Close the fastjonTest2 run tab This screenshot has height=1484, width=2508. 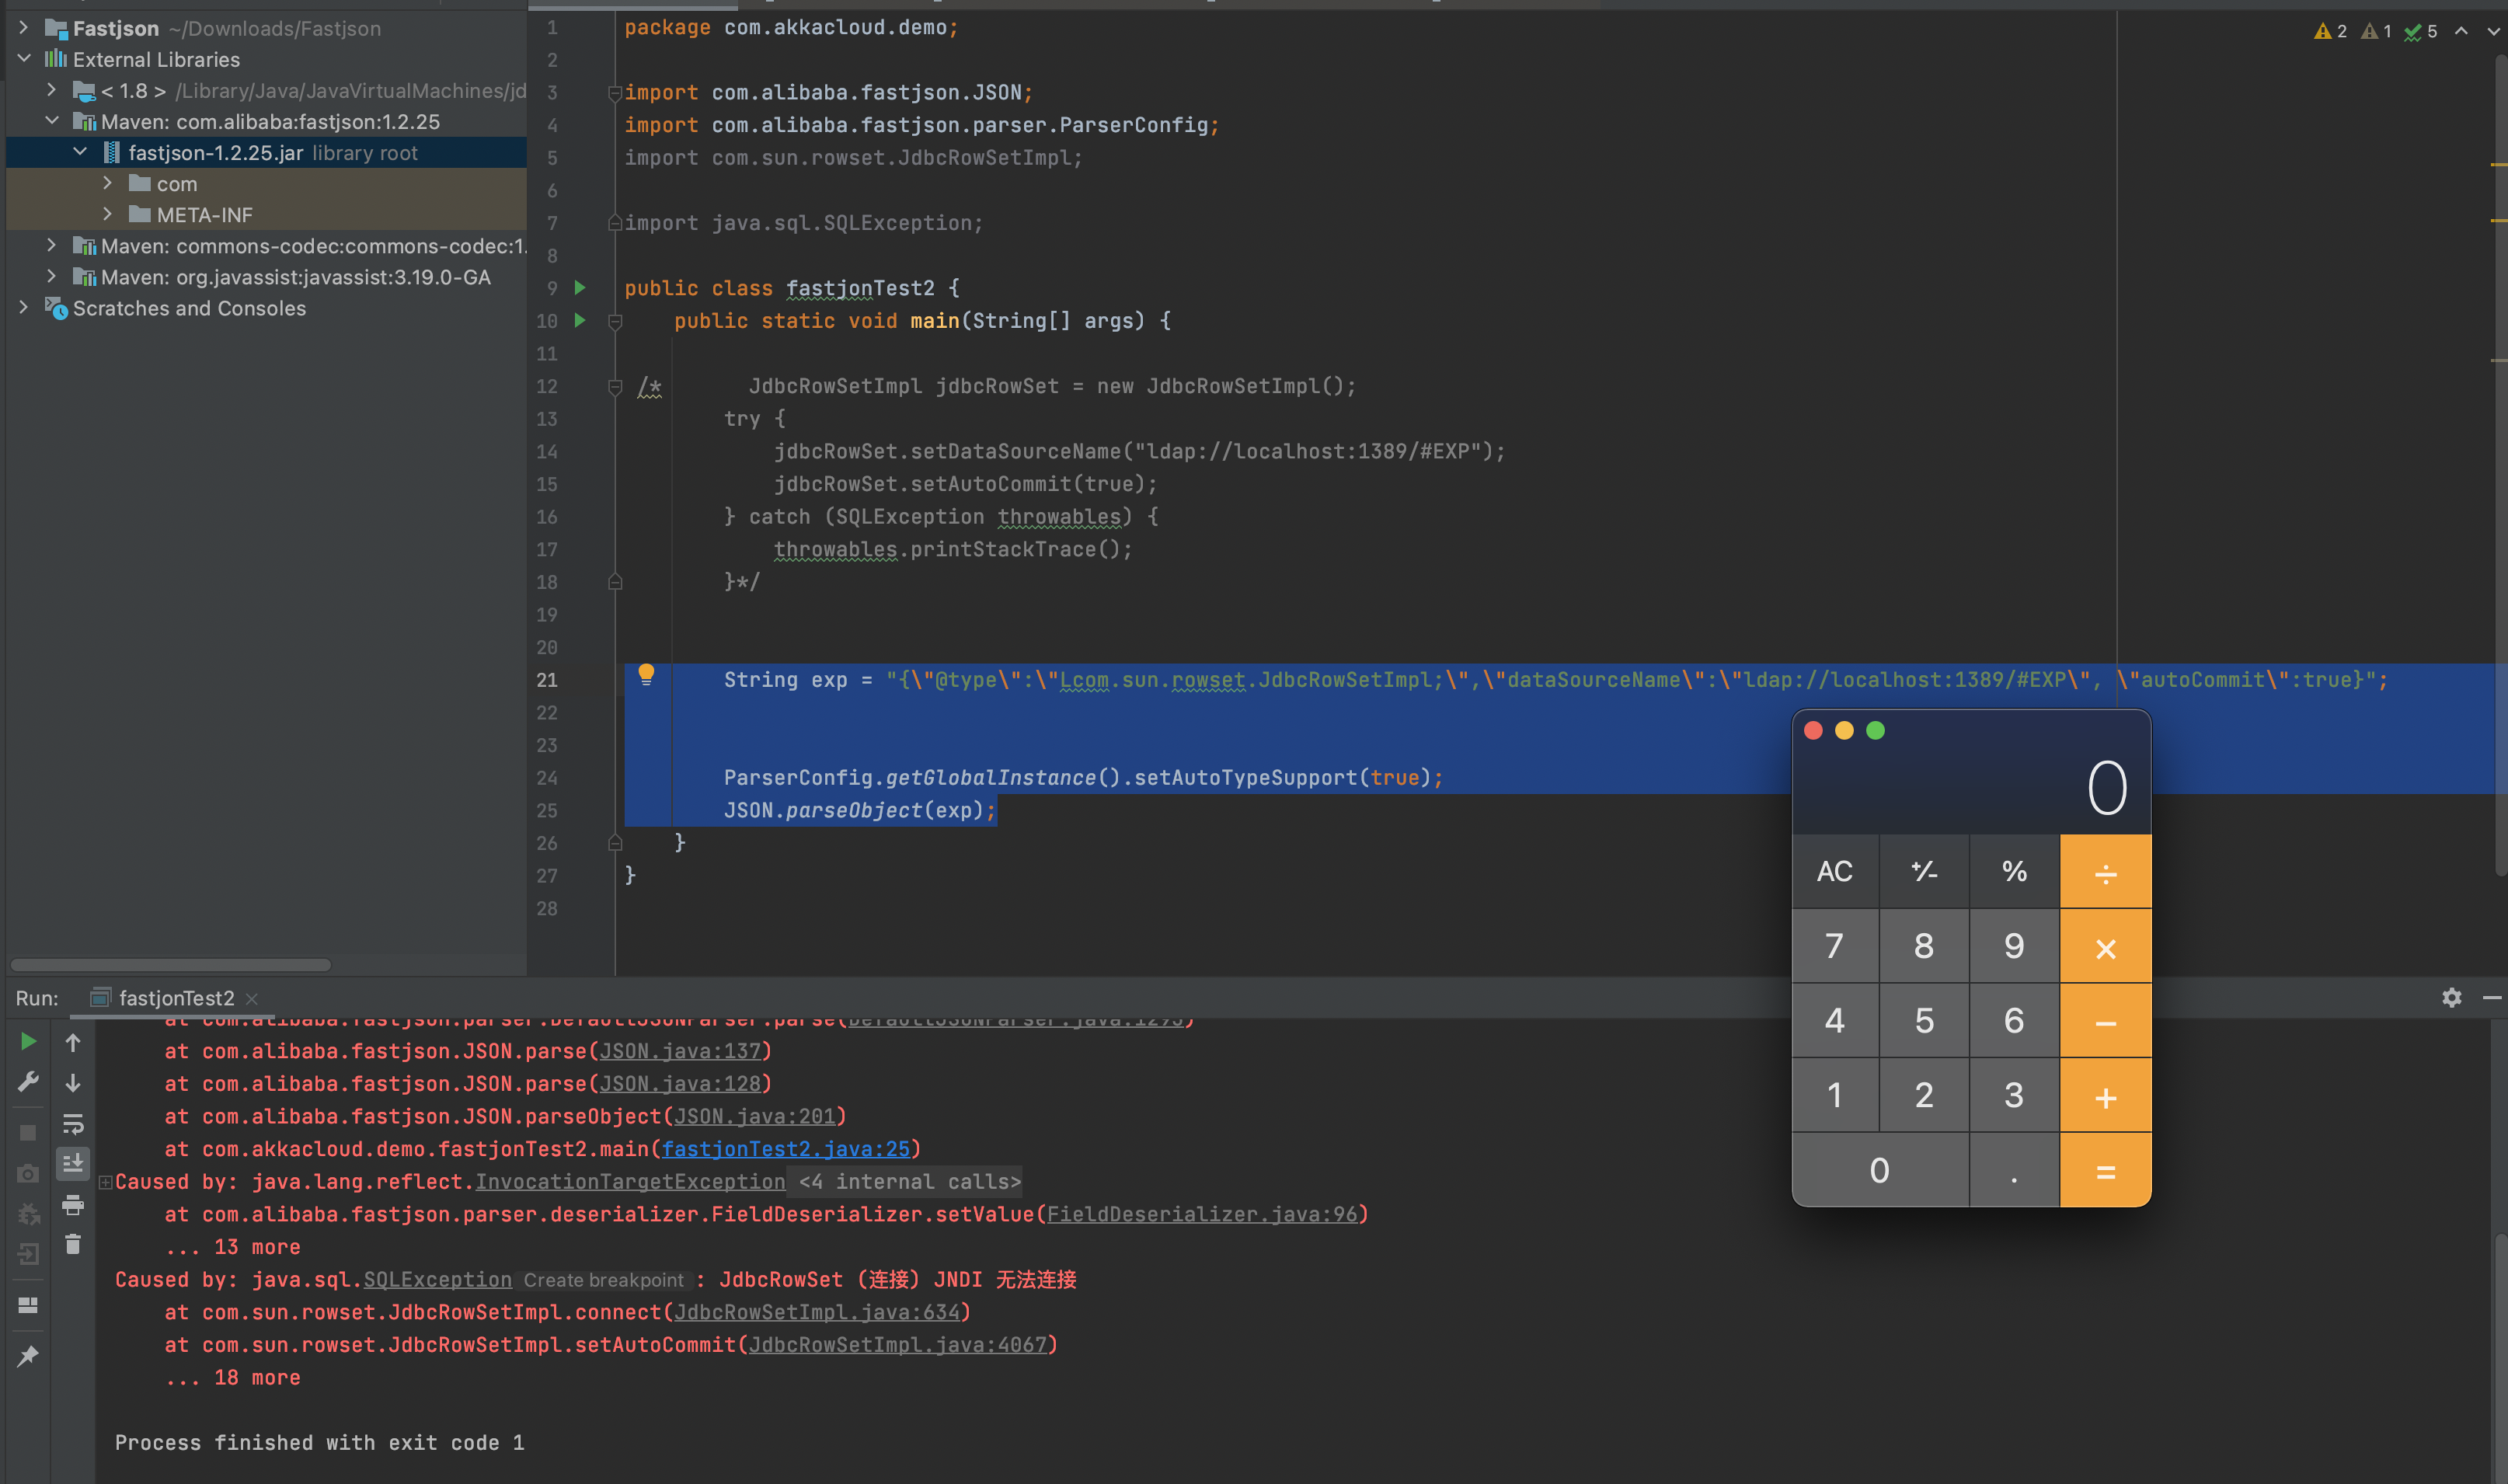tap(252, 999)
